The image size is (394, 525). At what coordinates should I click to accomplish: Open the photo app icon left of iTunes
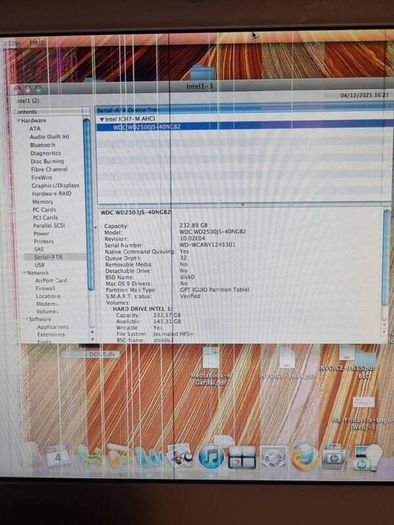[180, 456]
